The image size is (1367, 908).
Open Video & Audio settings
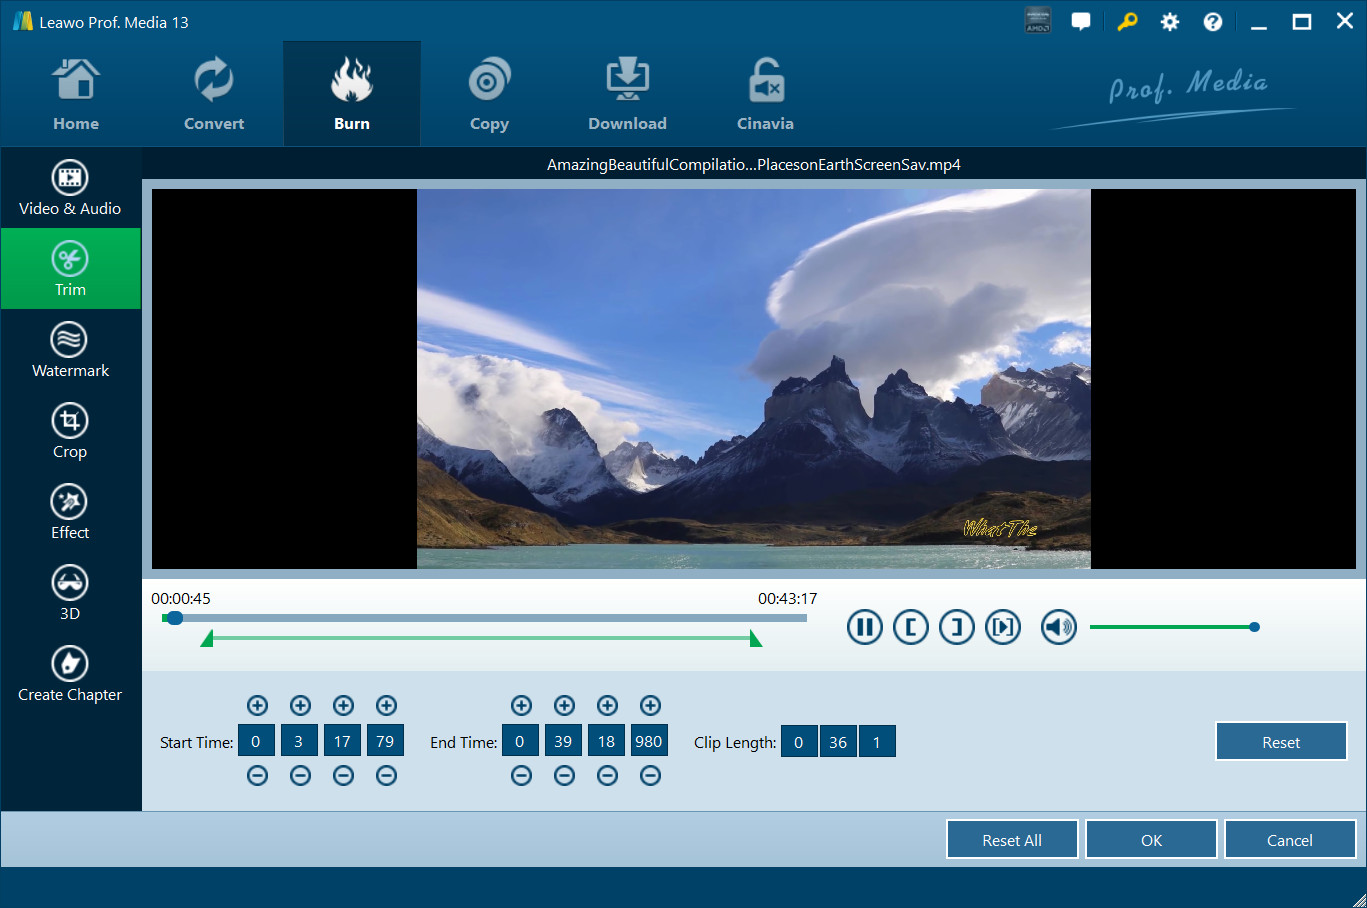[70, 188]
